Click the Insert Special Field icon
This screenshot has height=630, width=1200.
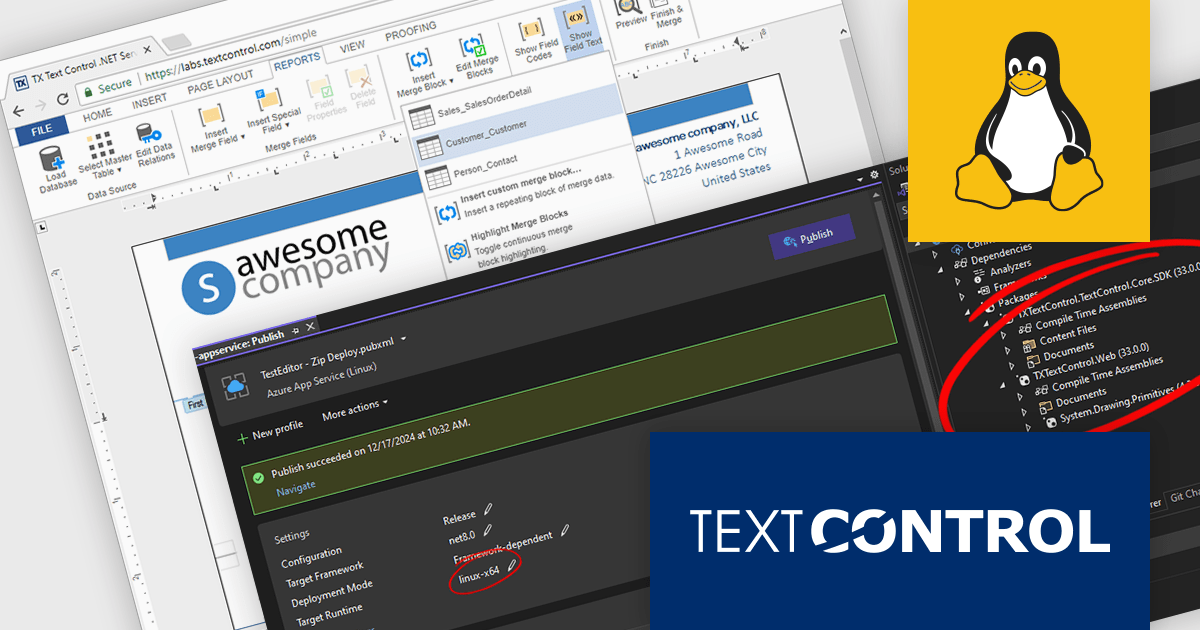tap(269, 96)
